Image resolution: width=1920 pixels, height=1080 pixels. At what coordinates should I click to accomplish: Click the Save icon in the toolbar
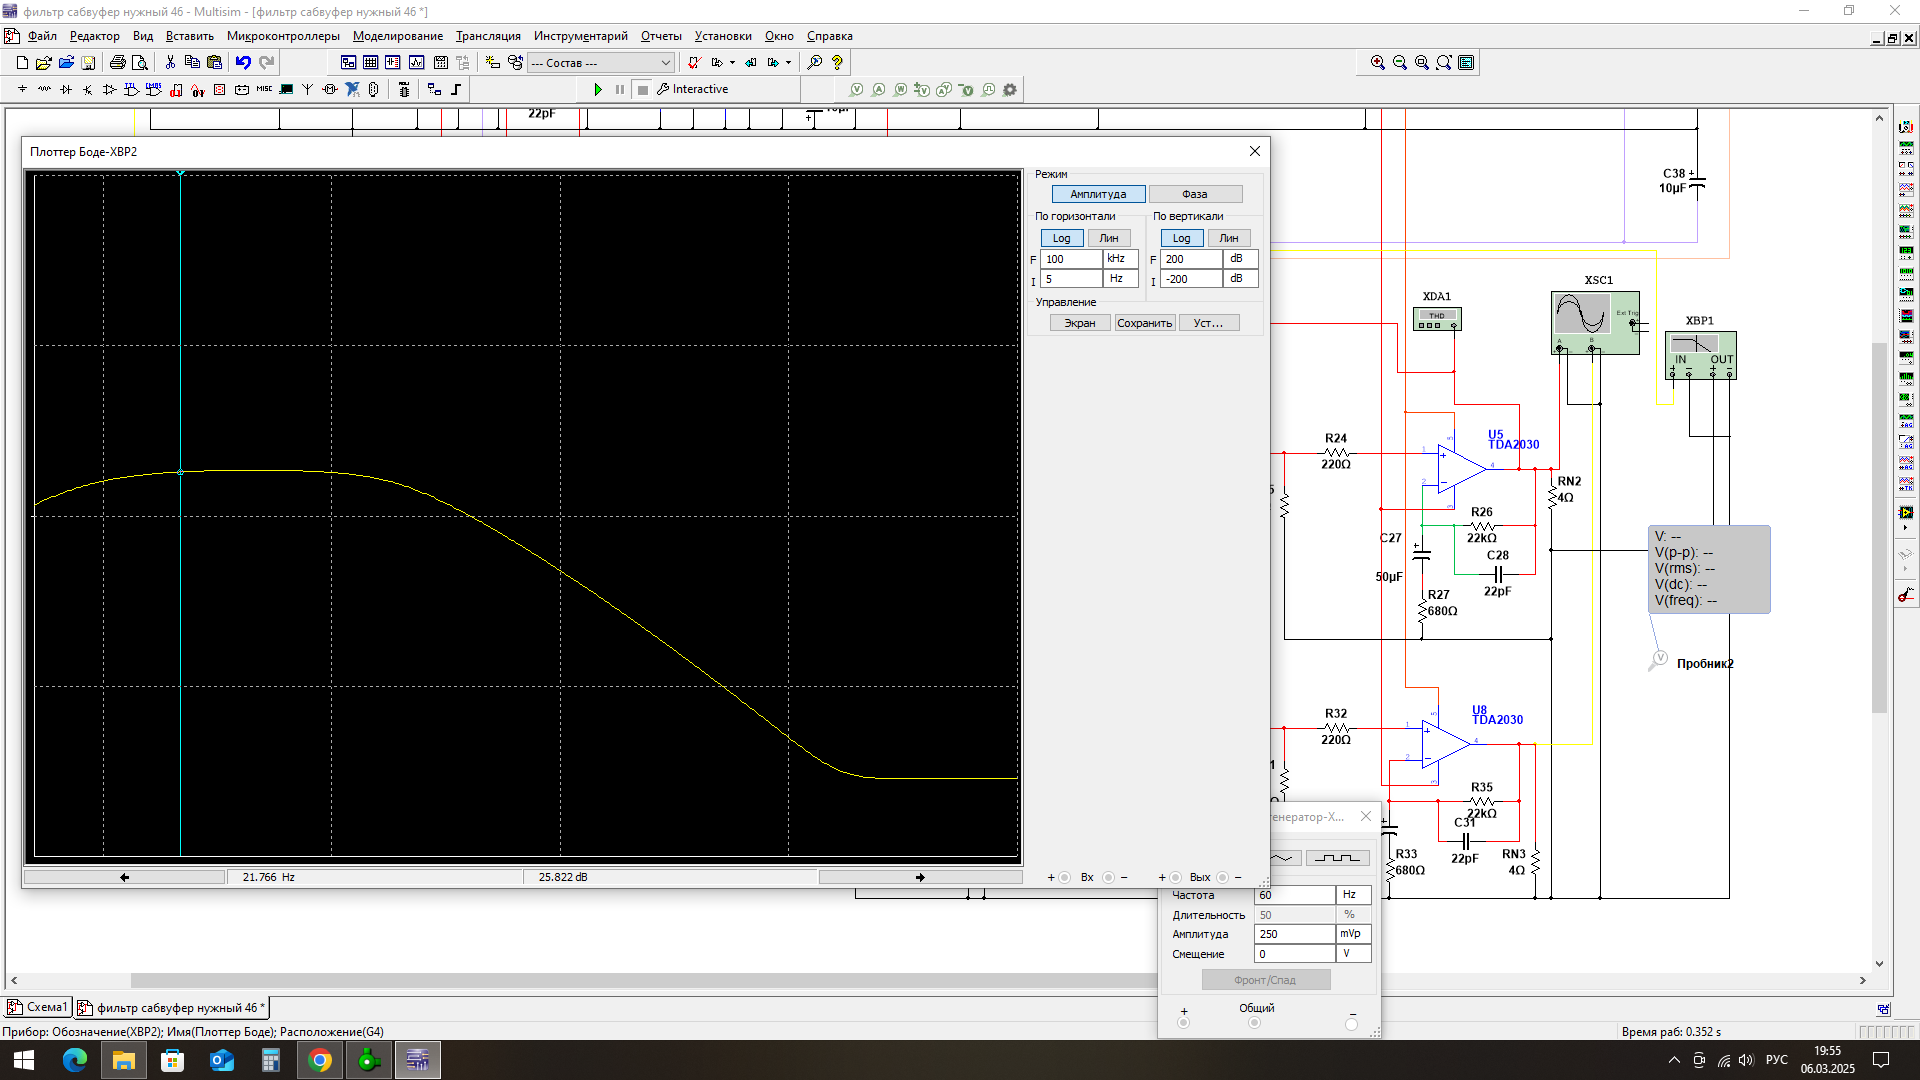pyautogui.click(x=88, y=62)
